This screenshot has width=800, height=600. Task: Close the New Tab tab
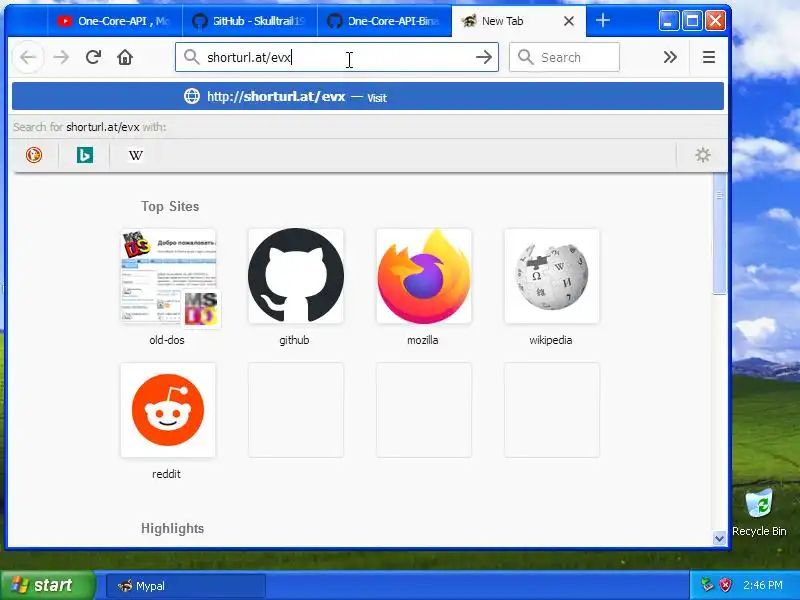coord(569,21)
